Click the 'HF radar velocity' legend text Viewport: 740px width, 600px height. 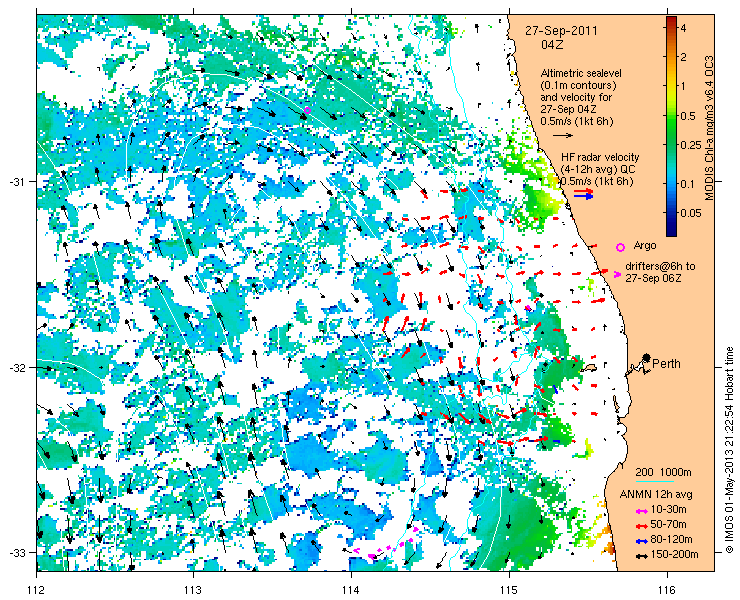600,157
